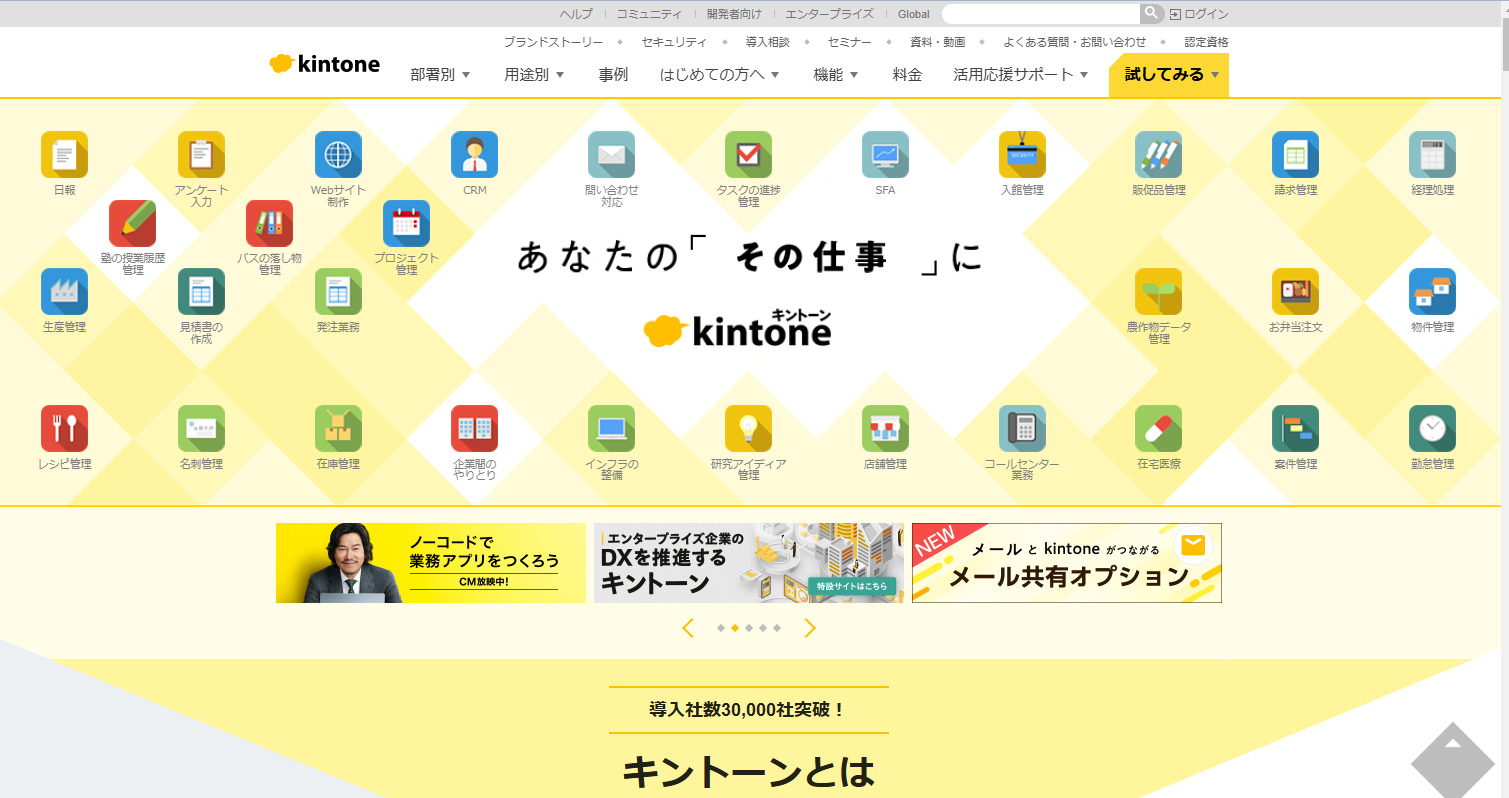Open the コミュニティ link
The height and width of the screenshot is (798, 1509).
pyautogui.click(x=649, y=14)
